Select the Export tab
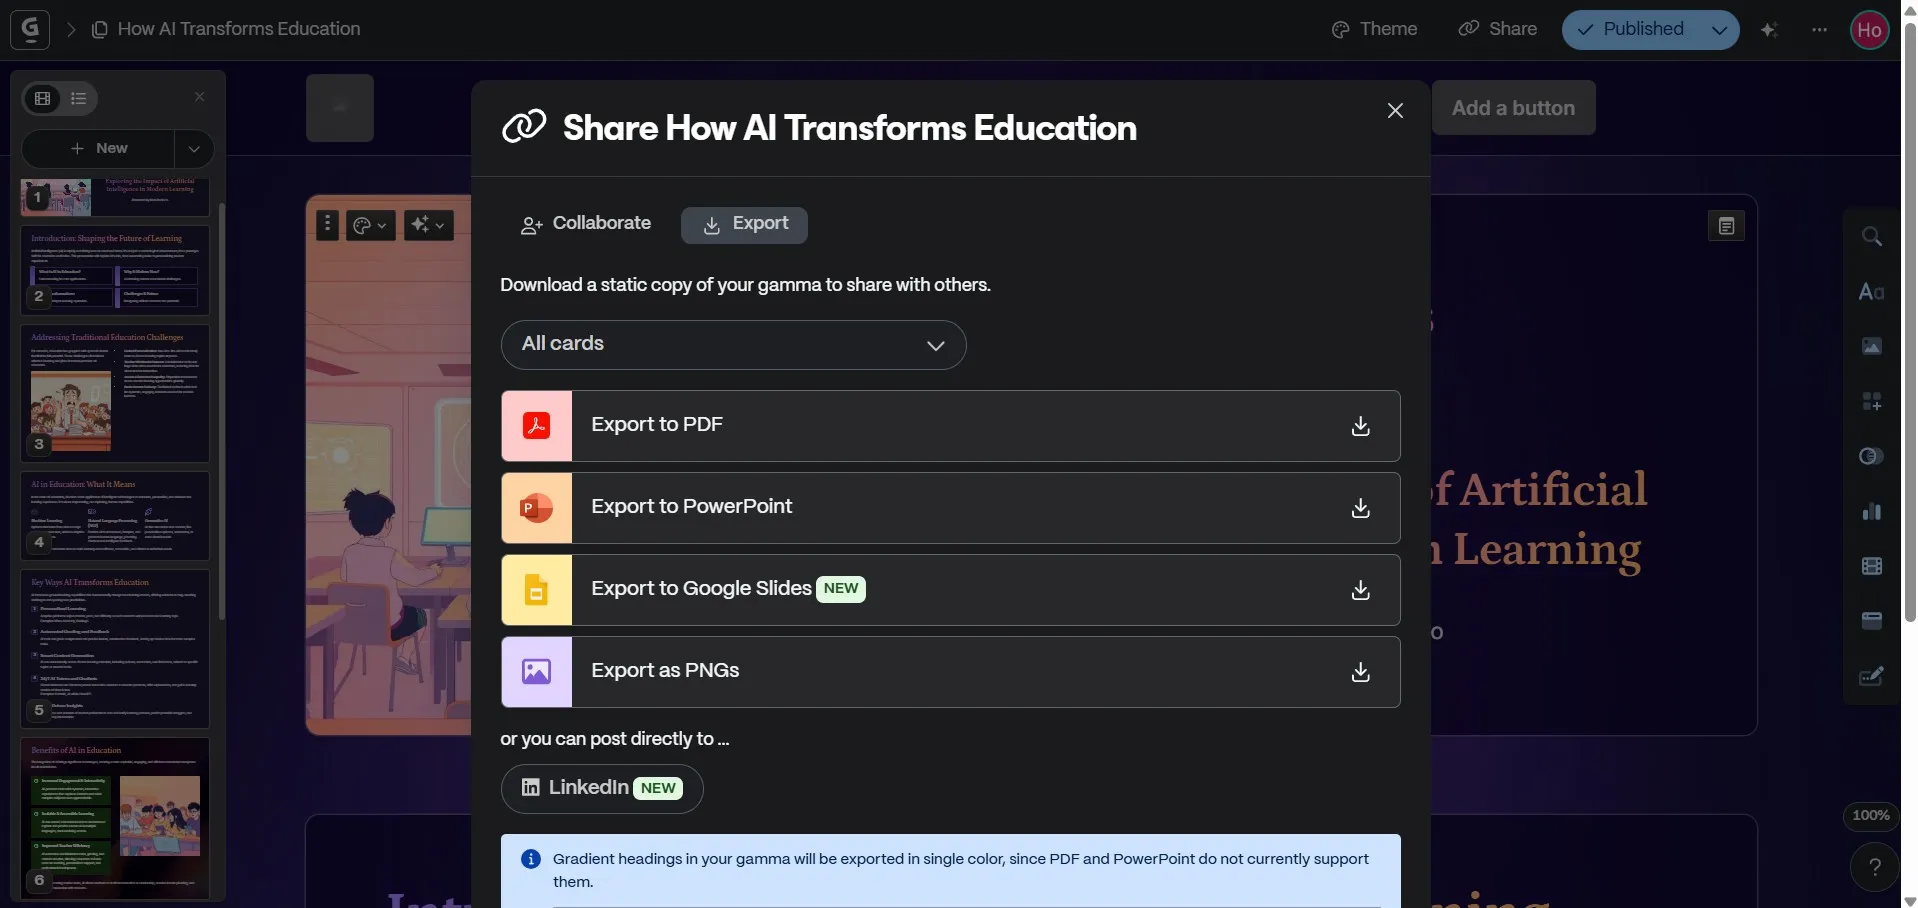 (x=744, y=225)
